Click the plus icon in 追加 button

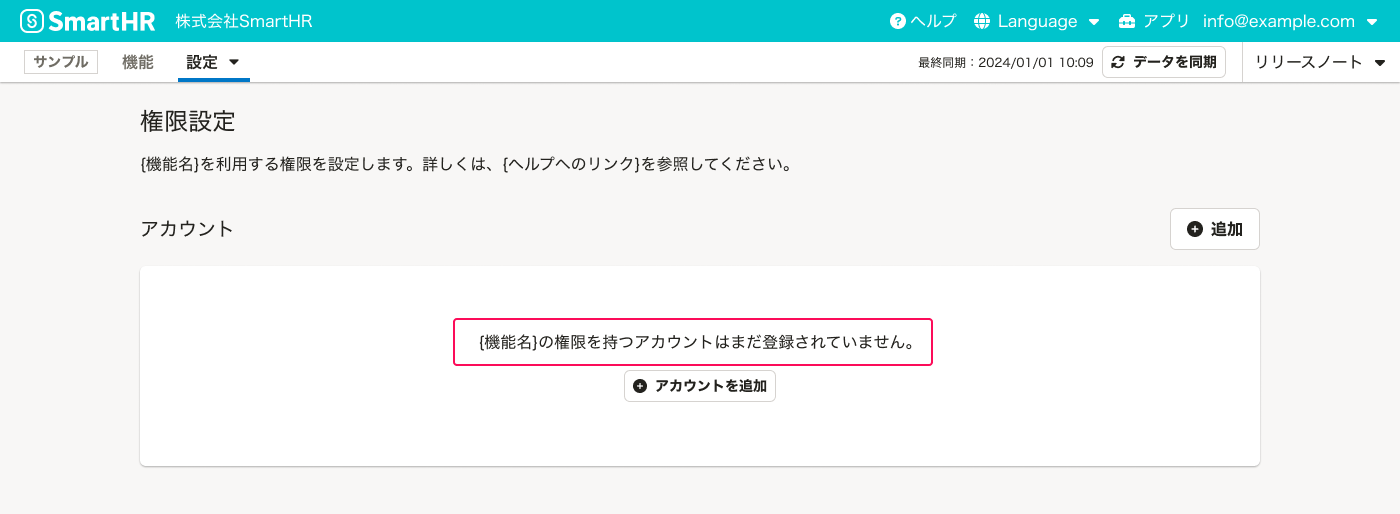pos(1195,229)
